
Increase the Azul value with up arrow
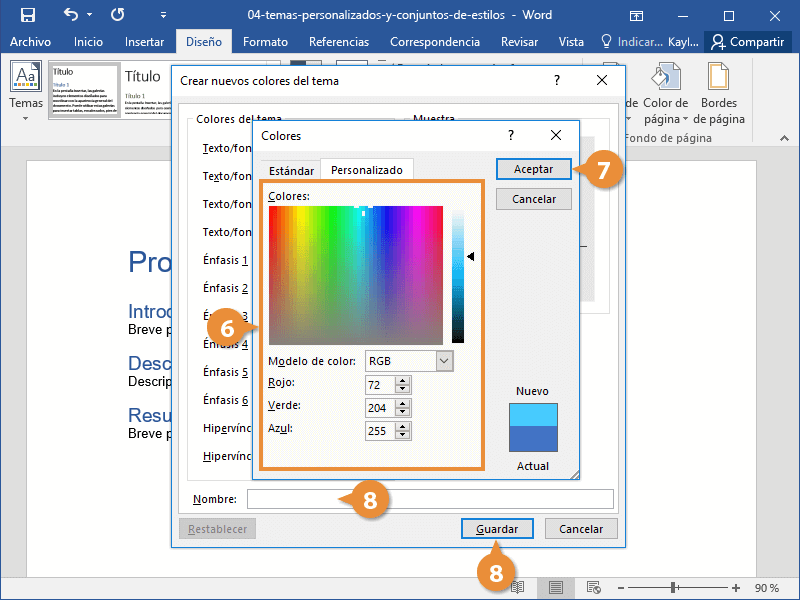403,427
